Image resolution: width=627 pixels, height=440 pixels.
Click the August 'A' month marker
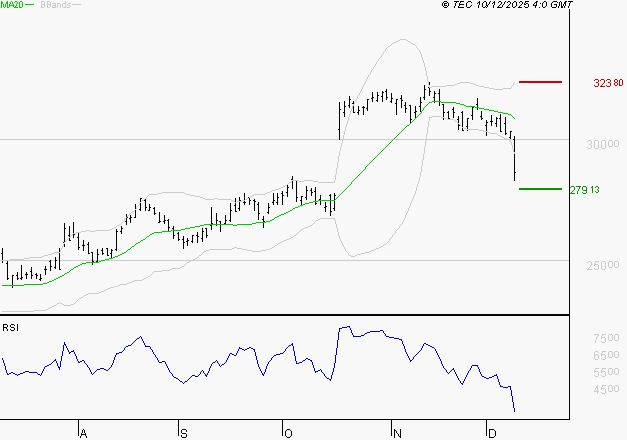pyautogui.click(x=83, y=434)
